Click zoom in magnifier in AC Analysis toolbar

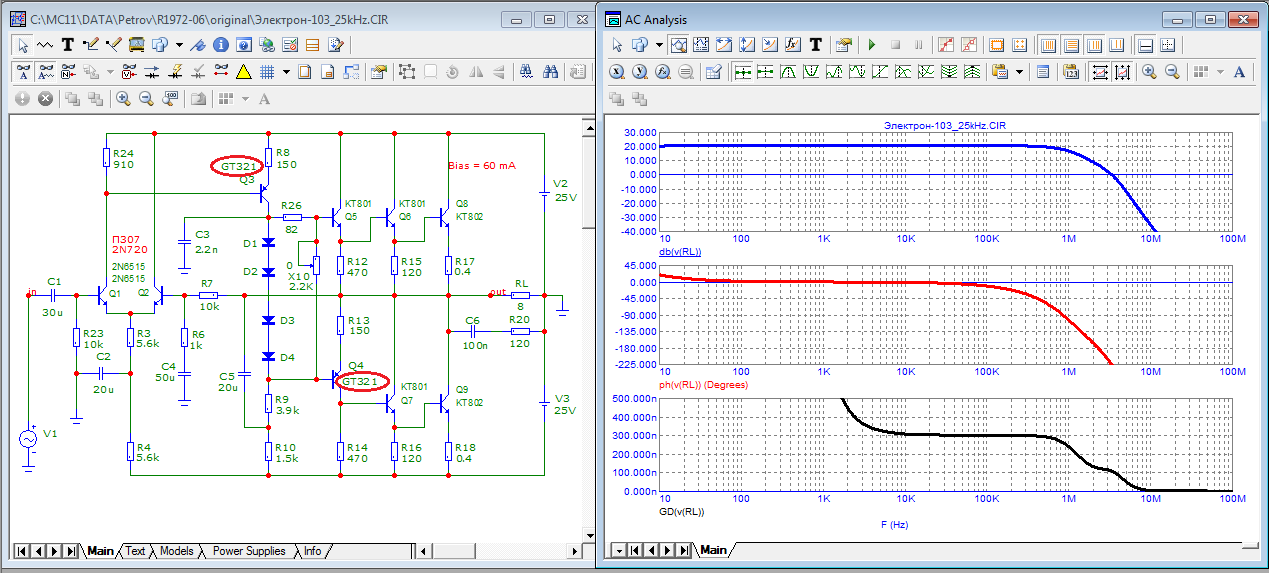[x=1149, y=72]
